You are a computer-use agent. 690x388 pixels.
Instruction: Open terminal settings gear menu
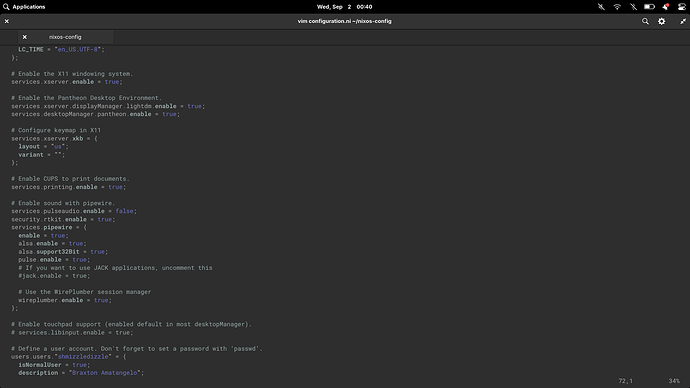661,21
